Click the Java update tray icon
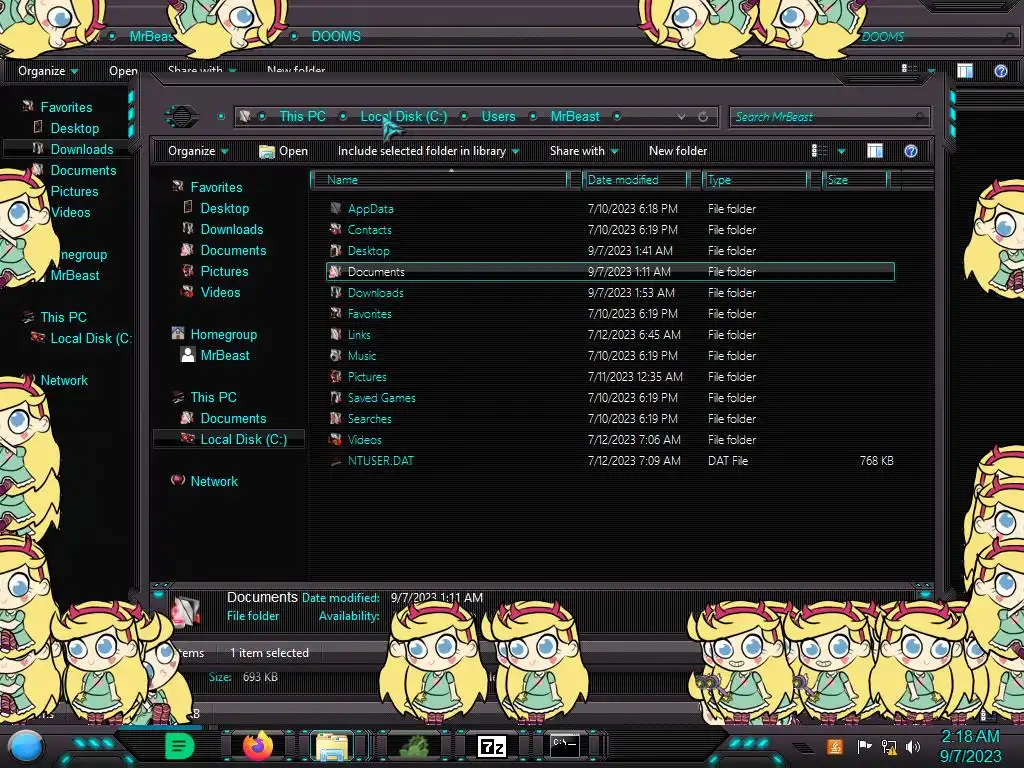Viewport: 1024px width, 768px height. (835, 746)
